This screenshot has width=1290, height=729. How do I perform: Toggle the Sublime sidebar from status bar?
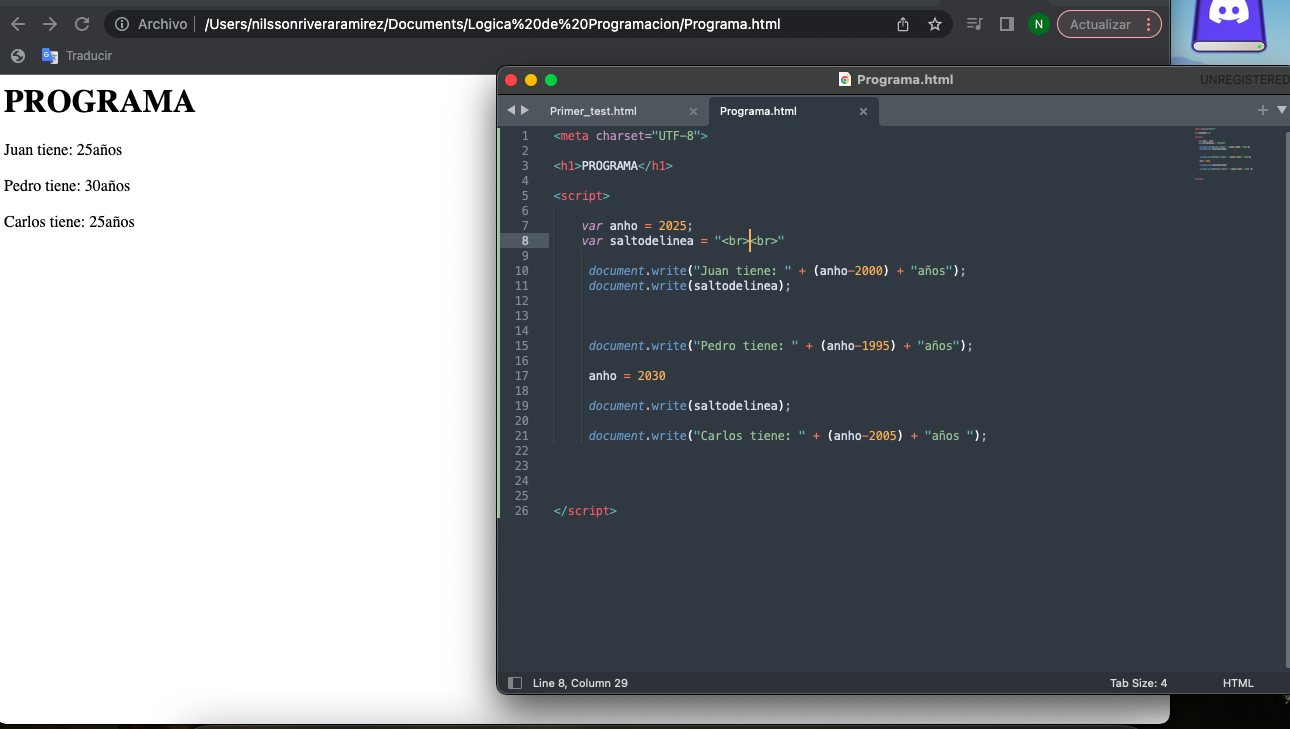(515, 683)
